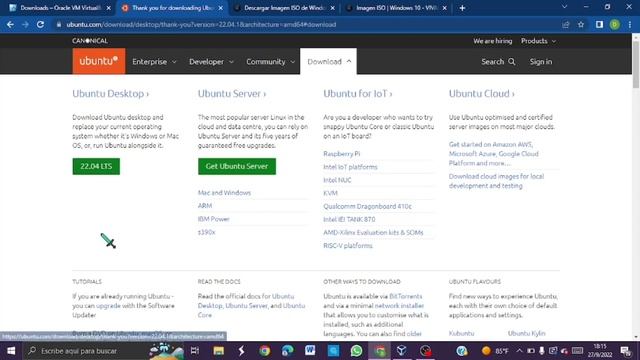The image size is (640, 360).
Task: Expand the Developer menu
Action: pyautogui.click(x=211, y=62)
